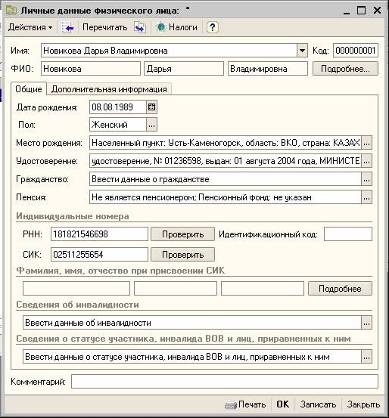This screenshot has height=418, width=389.
Task: Click the Пол field Женский
Action: [118, 125]
